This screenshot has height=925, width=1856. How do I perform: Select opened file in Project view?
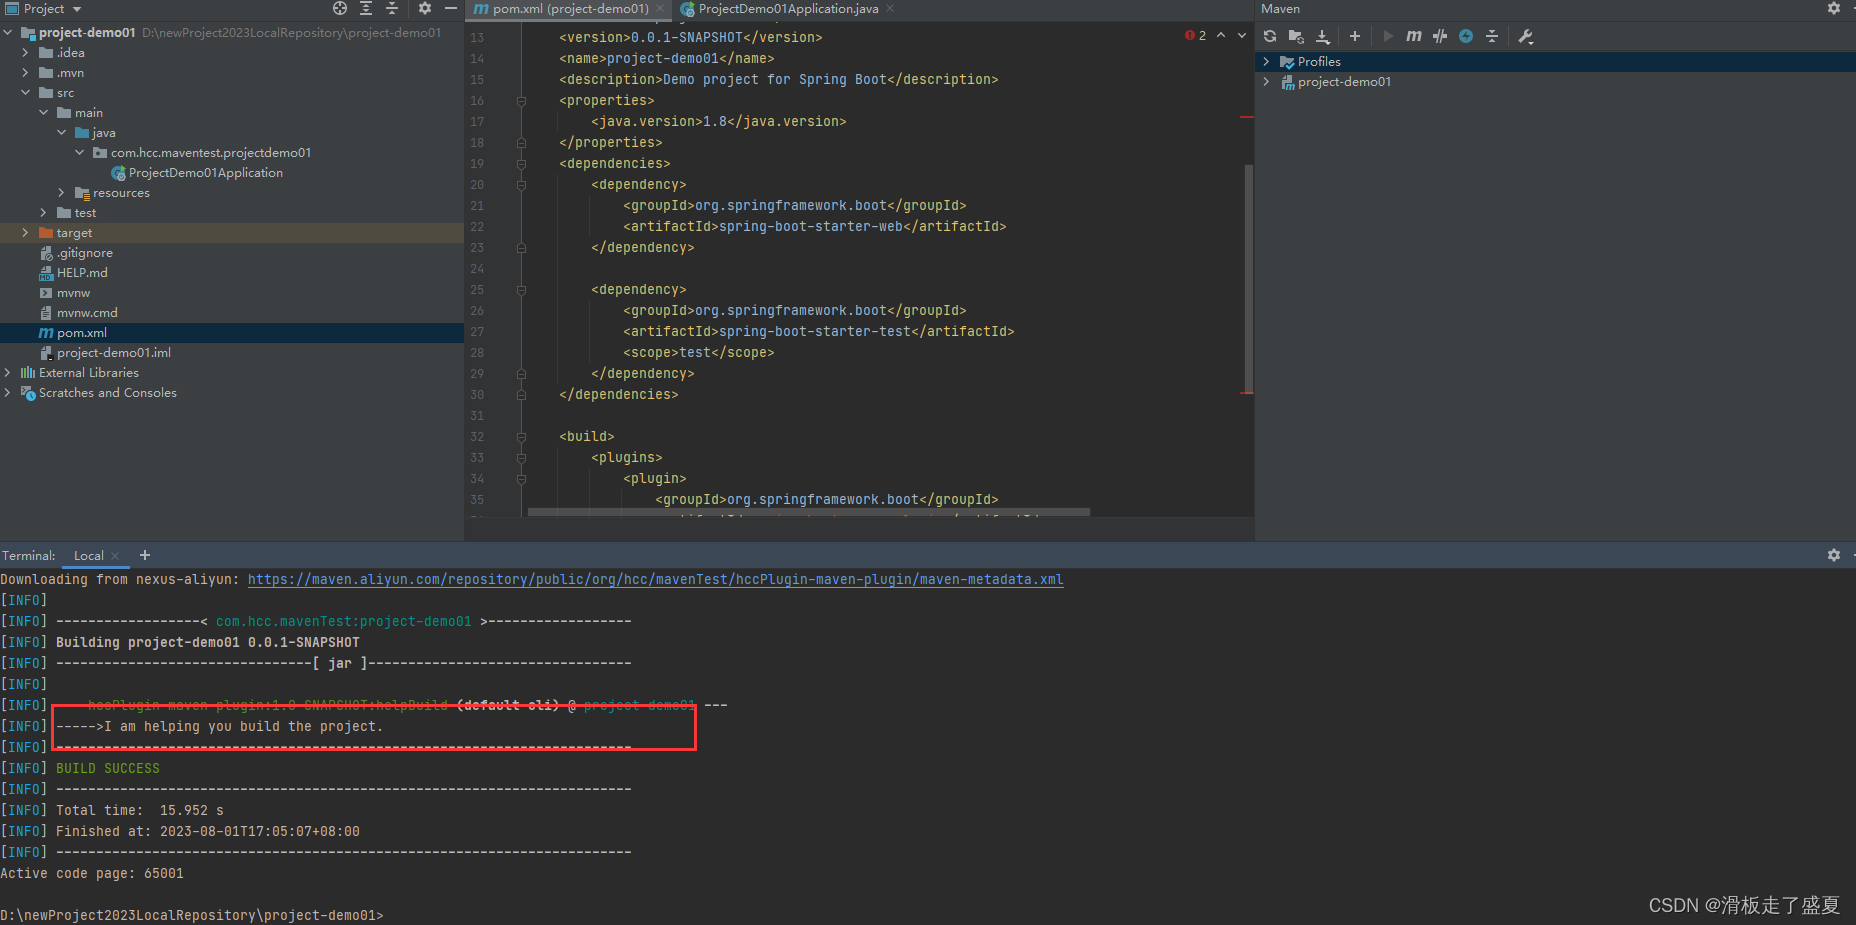tap(340, 8)
